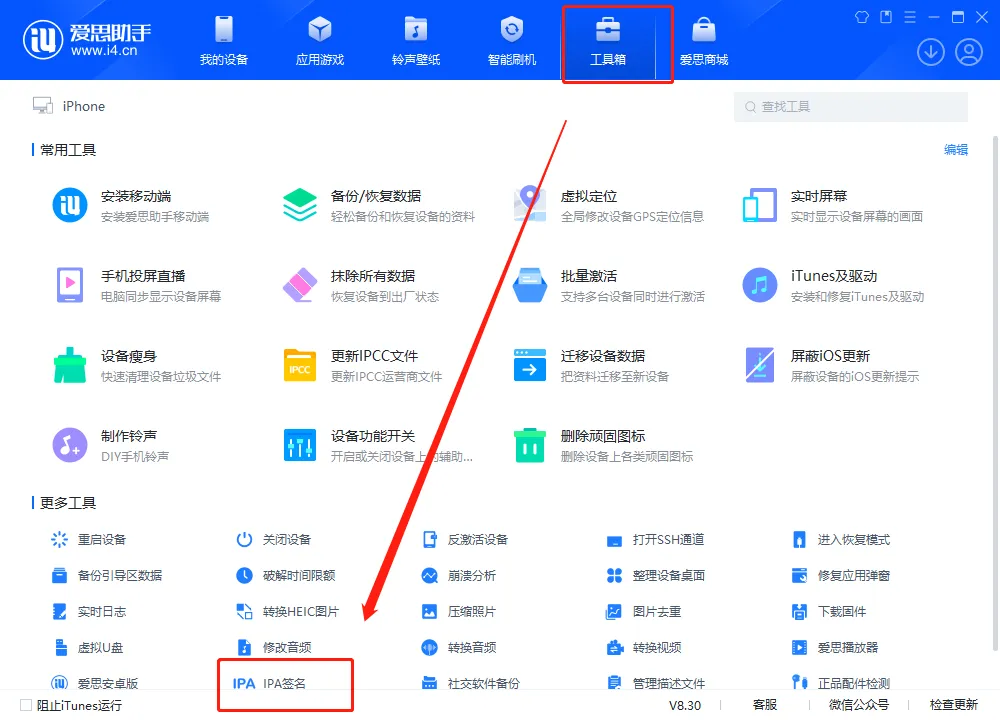Click the iPhone device label
Screen dimensions: 1000x720
84,106
